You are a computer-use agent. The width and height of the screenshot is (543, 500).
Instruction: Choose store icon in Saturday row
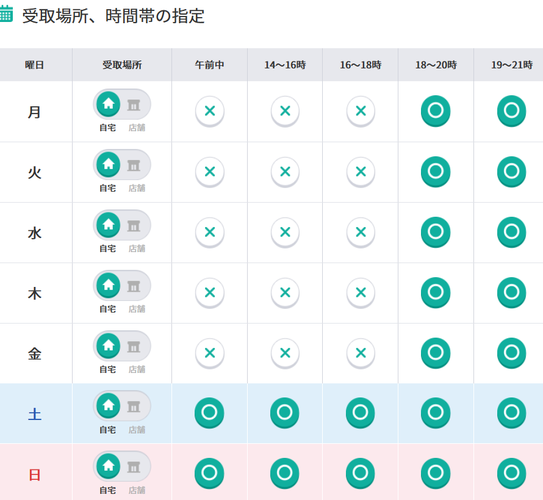click(134, 406)
